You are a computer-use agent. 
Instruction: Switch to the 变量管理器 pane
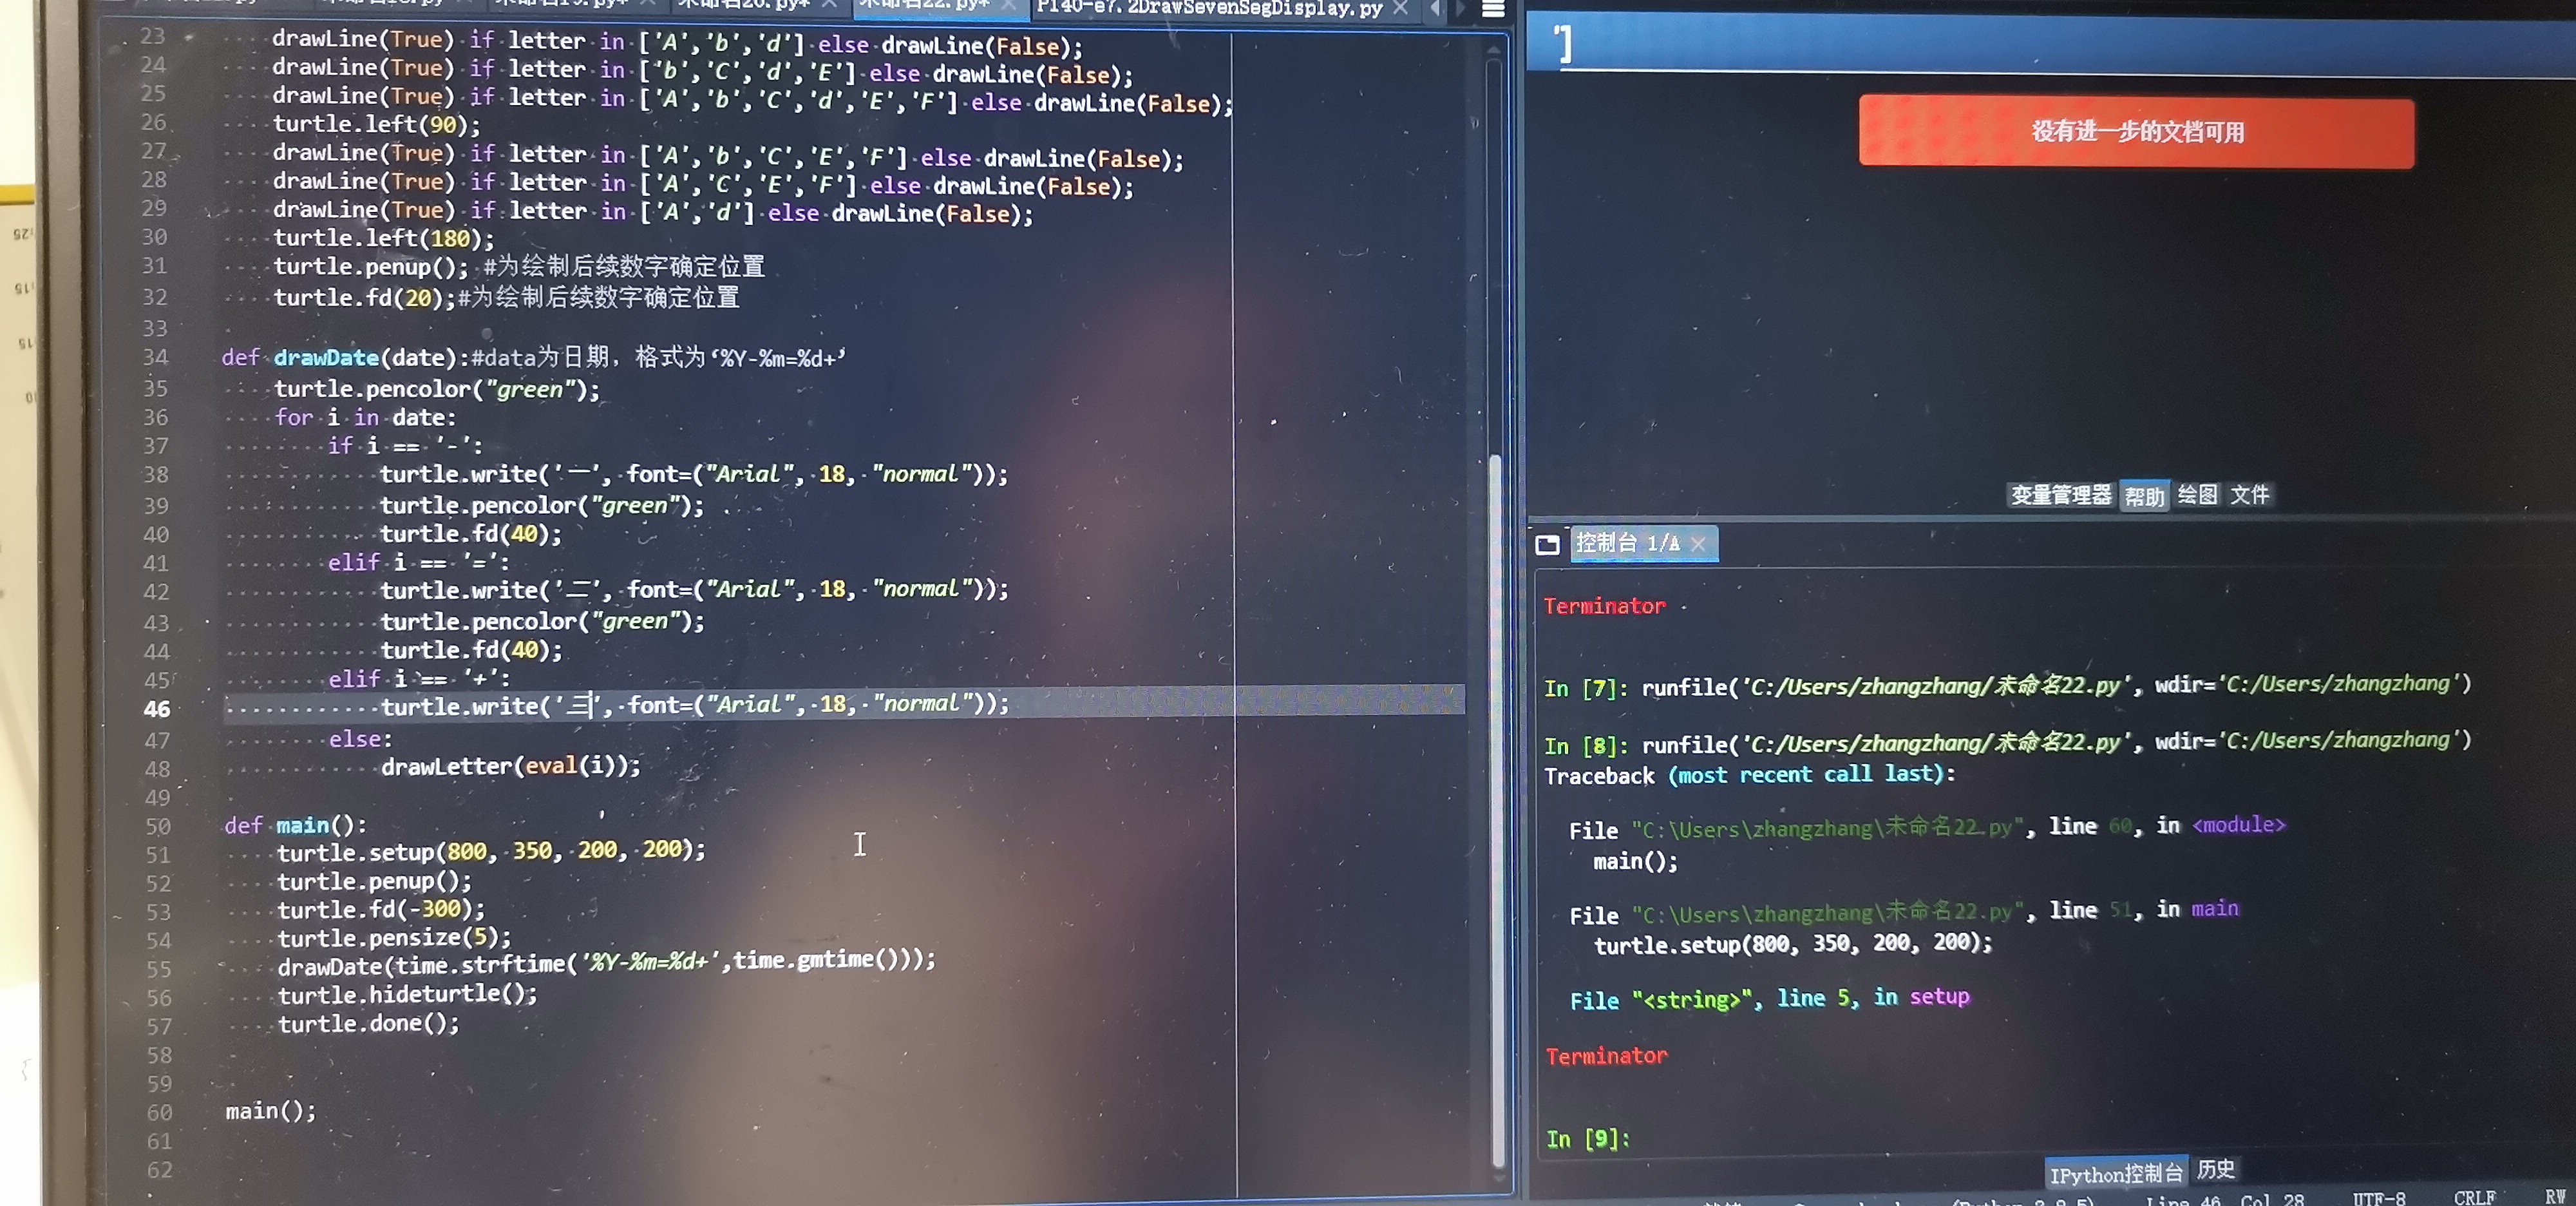pyautogui.click(x=2060, y=495)
